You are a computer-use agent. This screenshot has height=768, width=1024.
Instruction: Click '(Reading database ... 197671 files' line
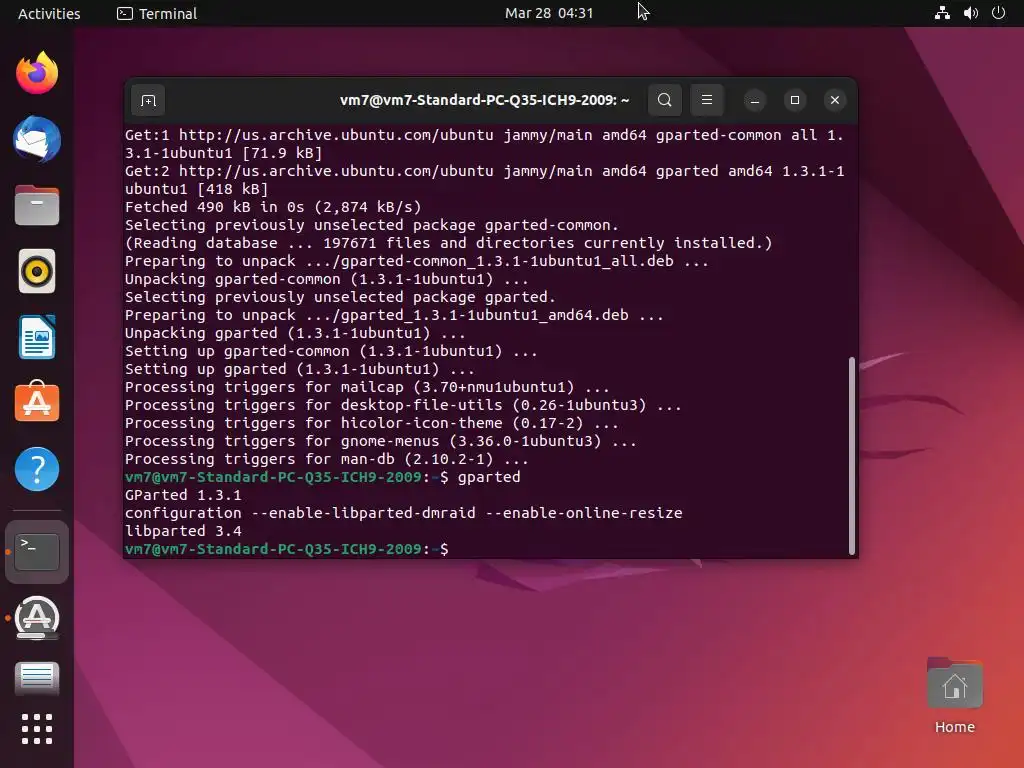(449, 243)
